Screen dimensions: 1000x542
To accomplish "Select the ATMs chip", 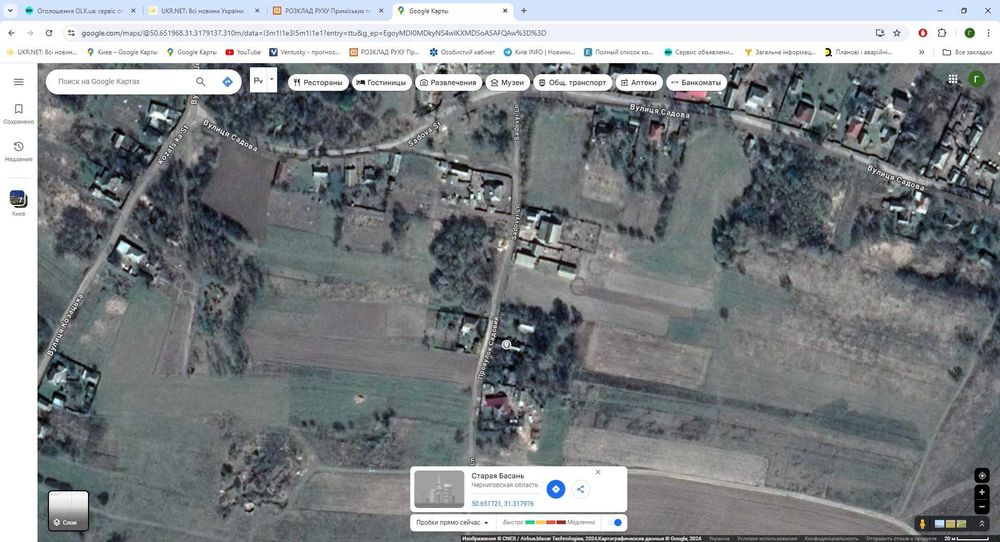I will [x=696, y=82].
